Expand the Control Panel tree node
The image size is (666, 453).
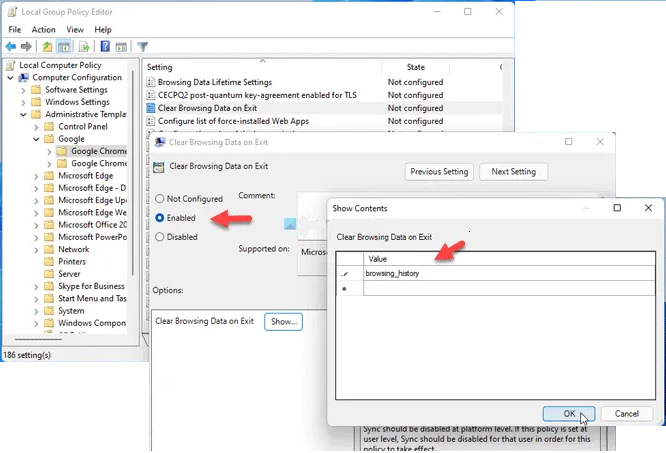(36, 127)
